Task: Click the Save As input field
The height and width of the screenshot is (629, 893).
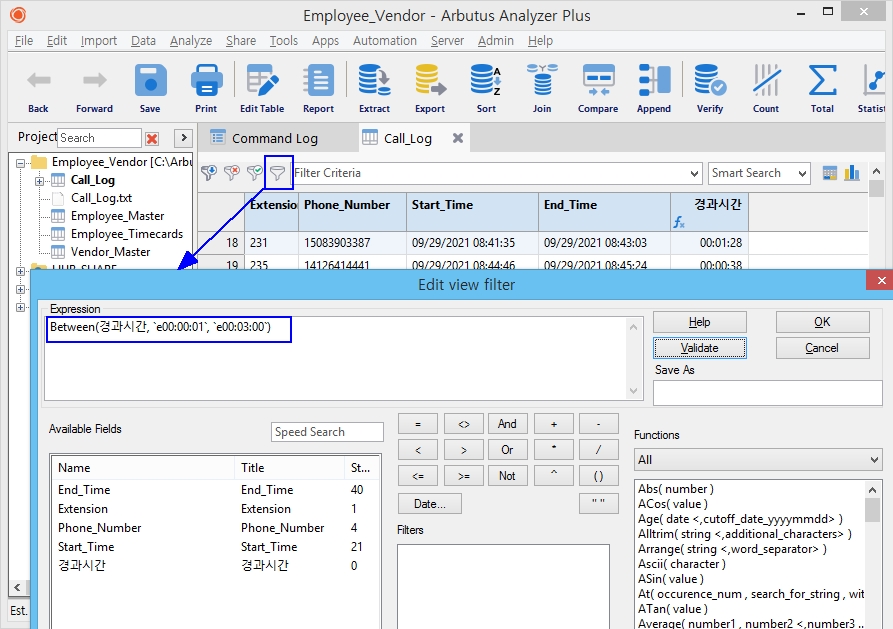Action: [768, 393]
